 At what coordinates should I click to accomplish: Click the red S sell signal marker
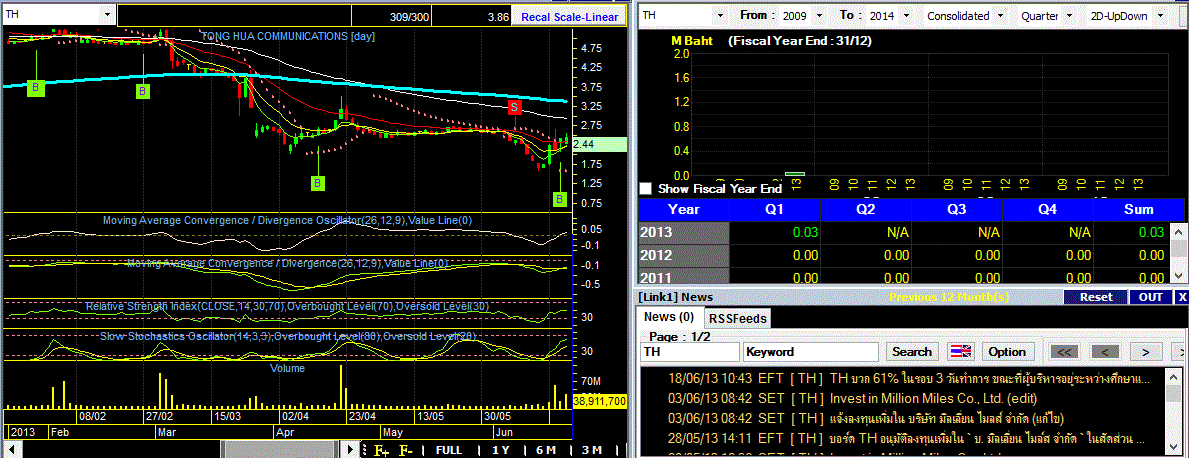(515, 107)
